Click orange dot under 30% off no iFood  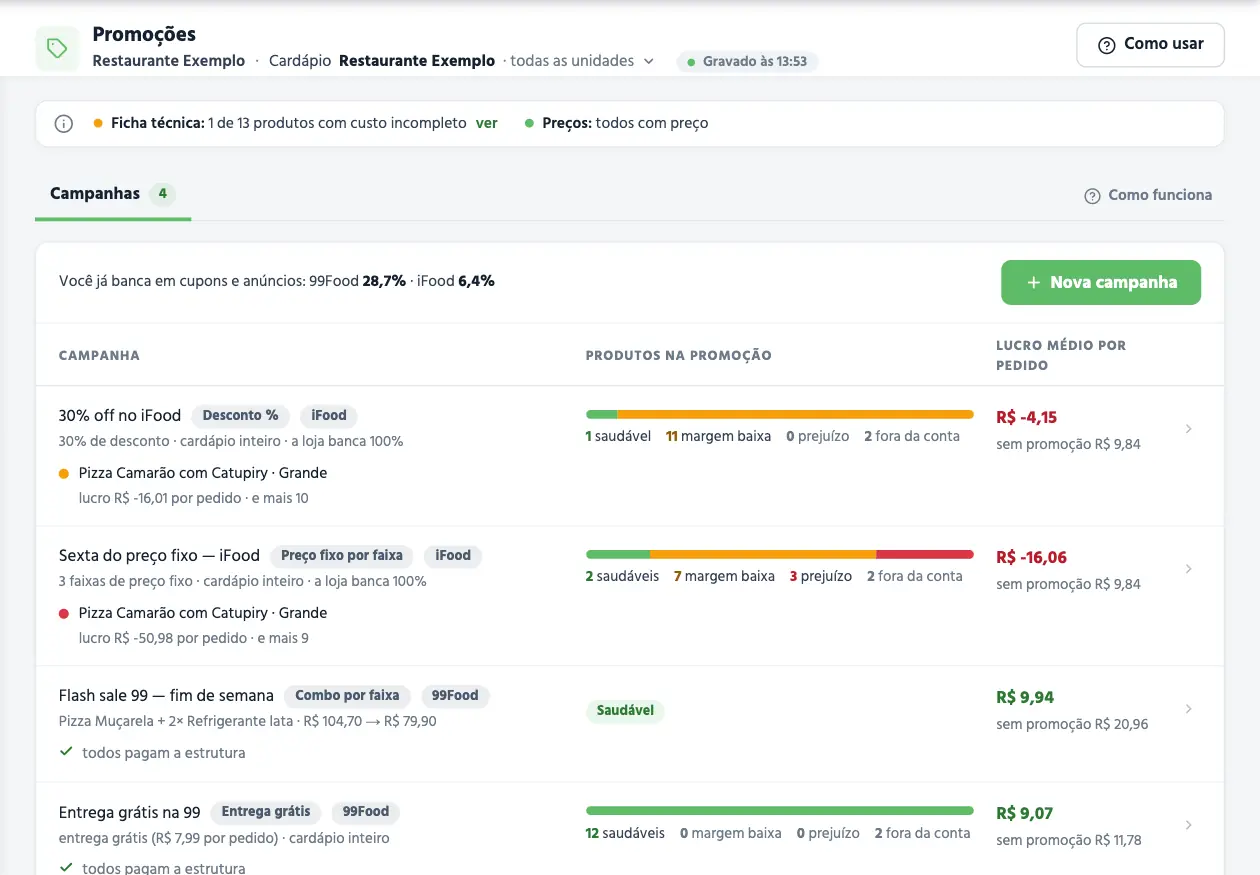click(x=64, y=473)
